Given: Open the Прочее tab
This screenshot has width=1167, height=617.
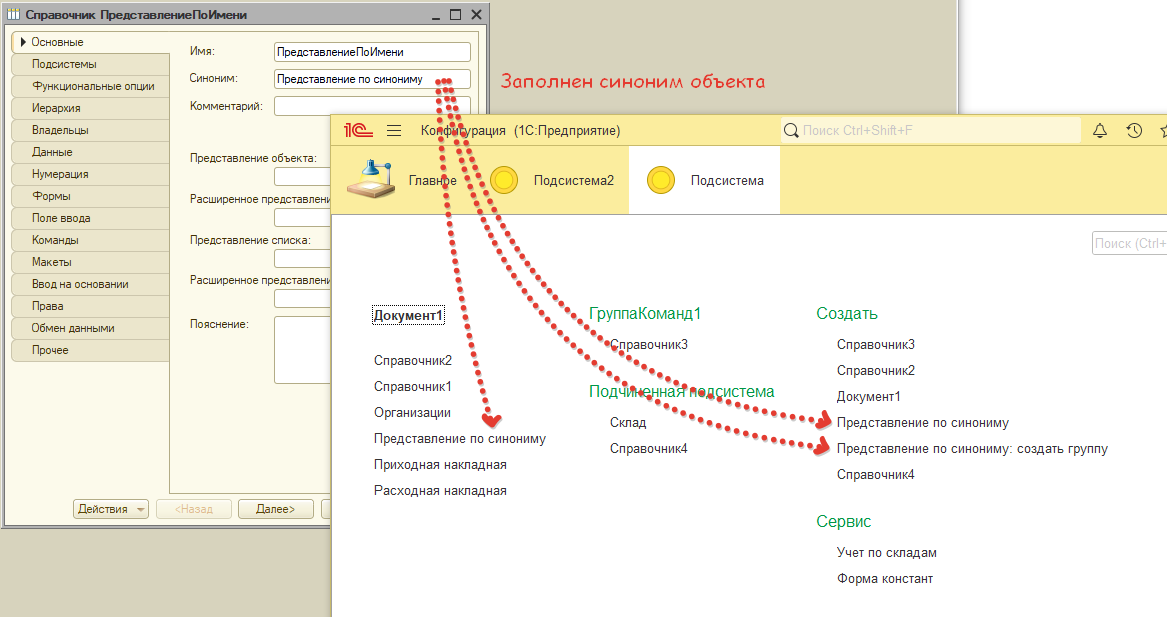Looking at the screenshot, I should pyautogui.click(x=91, y=350).
